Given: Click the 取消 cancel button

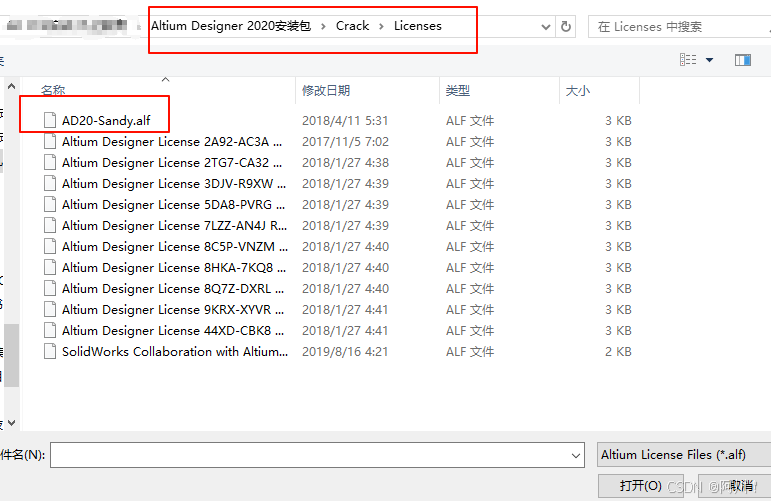Looking at the screenshot, I should click(735, 486).
